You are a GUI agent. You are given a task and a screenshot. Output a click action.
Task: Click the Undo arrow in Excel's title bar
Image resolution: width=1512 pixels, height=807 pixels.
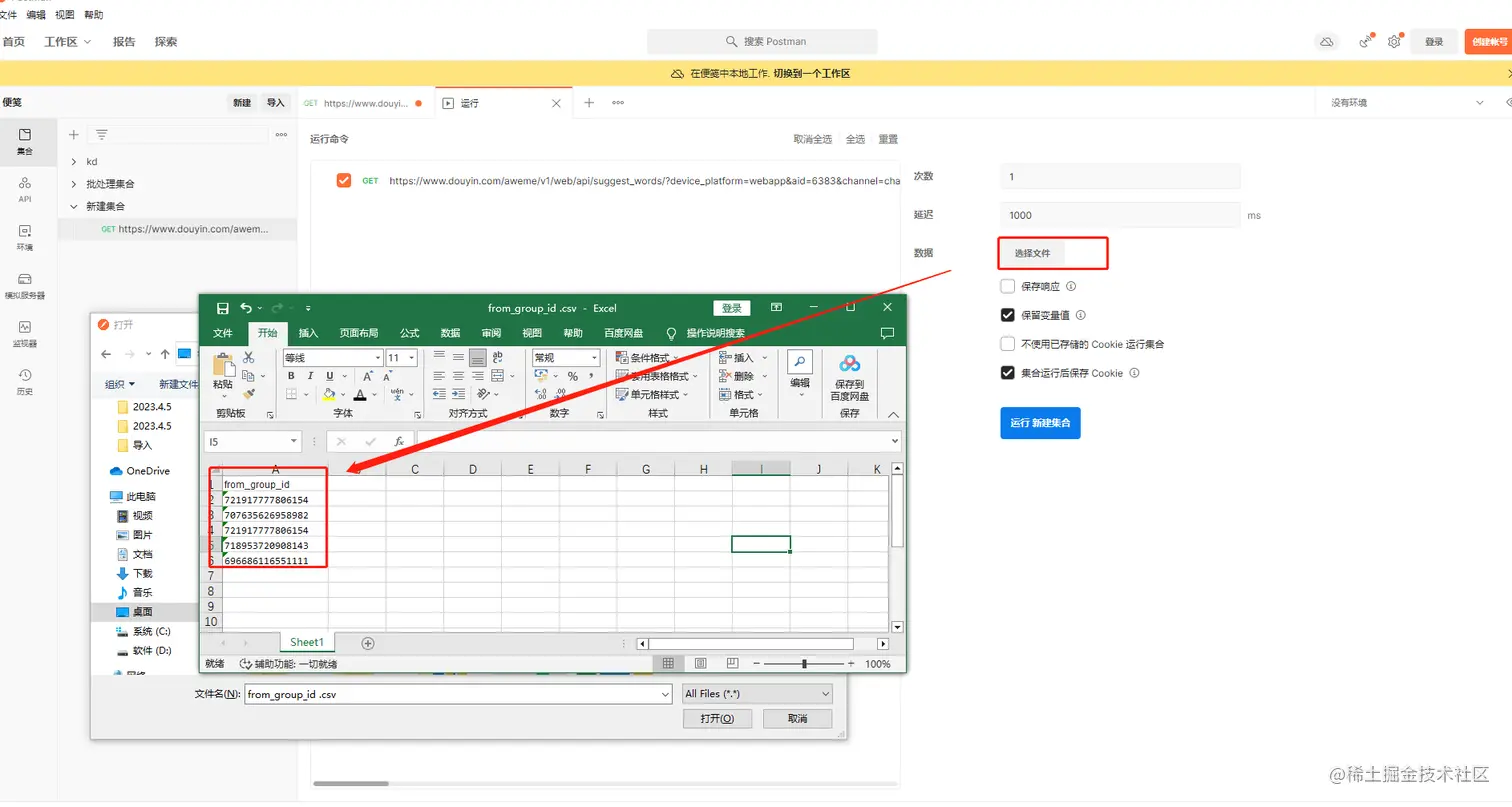click(246, 308)
